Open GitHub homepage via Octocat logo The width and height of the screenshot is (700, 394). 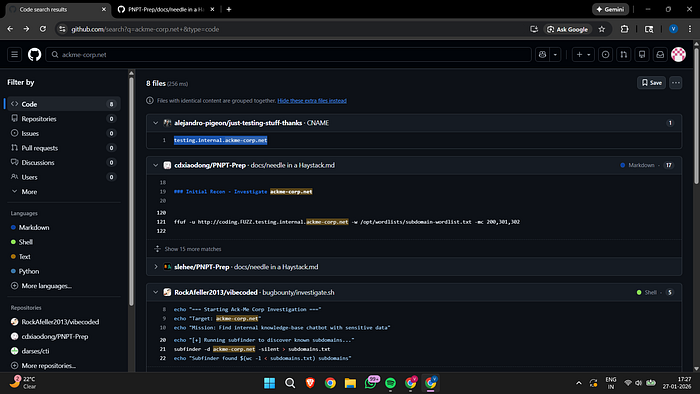pos(34,54)
